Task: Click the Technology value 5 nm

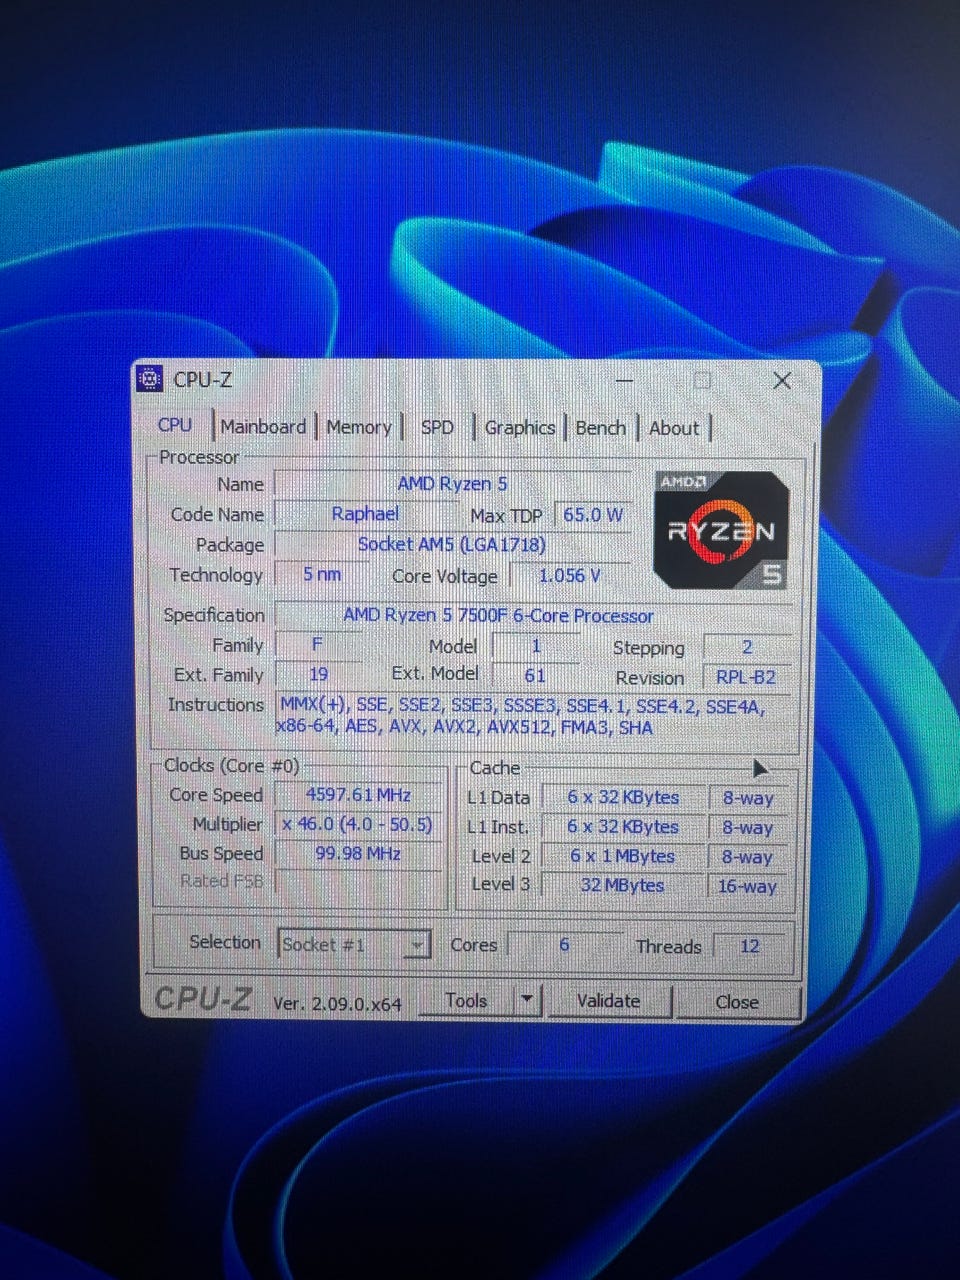Action: click(322, 575)
